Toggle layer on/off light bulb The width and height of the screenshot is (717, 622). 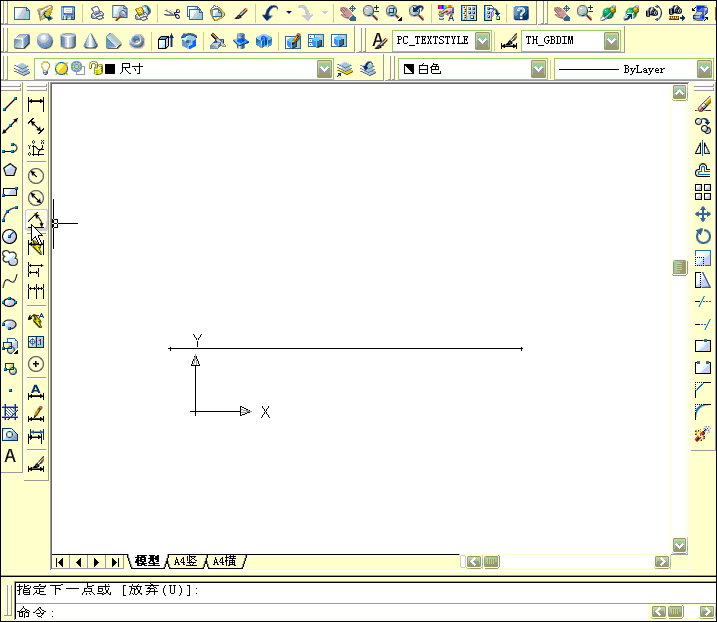tap(45, 69)
